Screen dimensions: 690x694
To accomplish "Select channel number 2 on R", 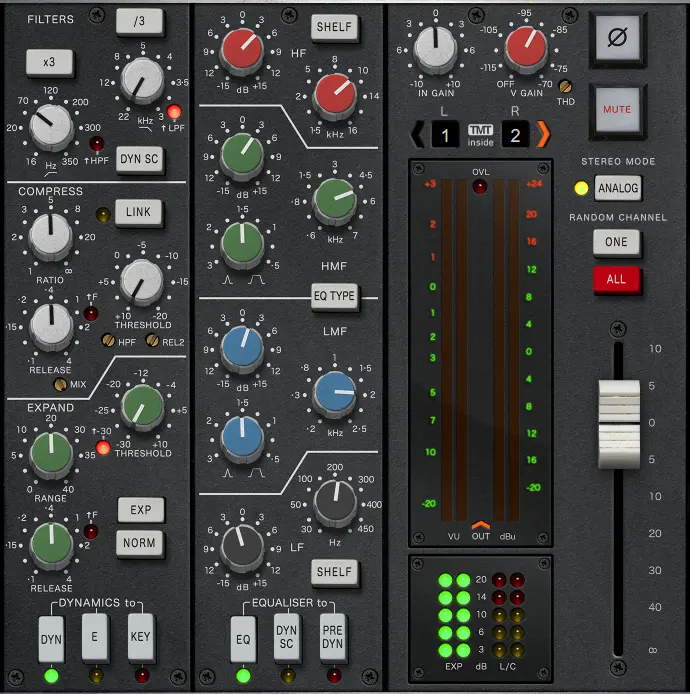I will (515, 135).
